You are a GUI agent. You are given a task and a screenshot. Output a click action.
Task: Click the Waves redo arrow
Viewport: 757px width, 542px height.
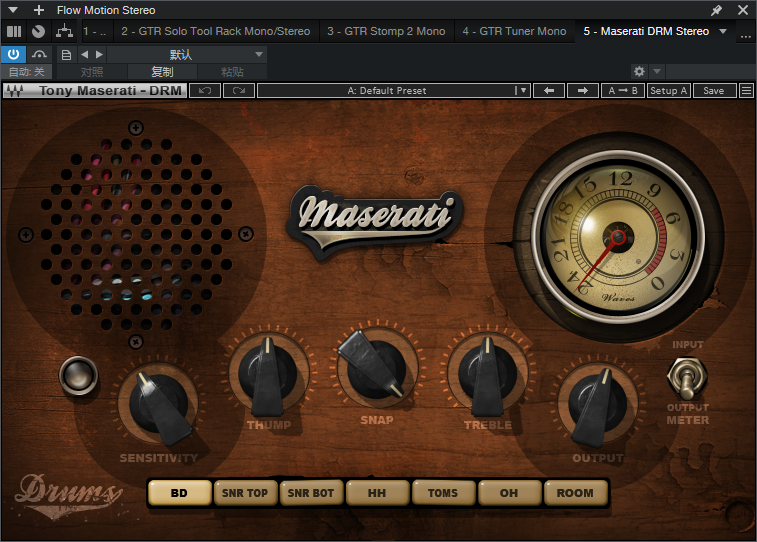(239, 91)
